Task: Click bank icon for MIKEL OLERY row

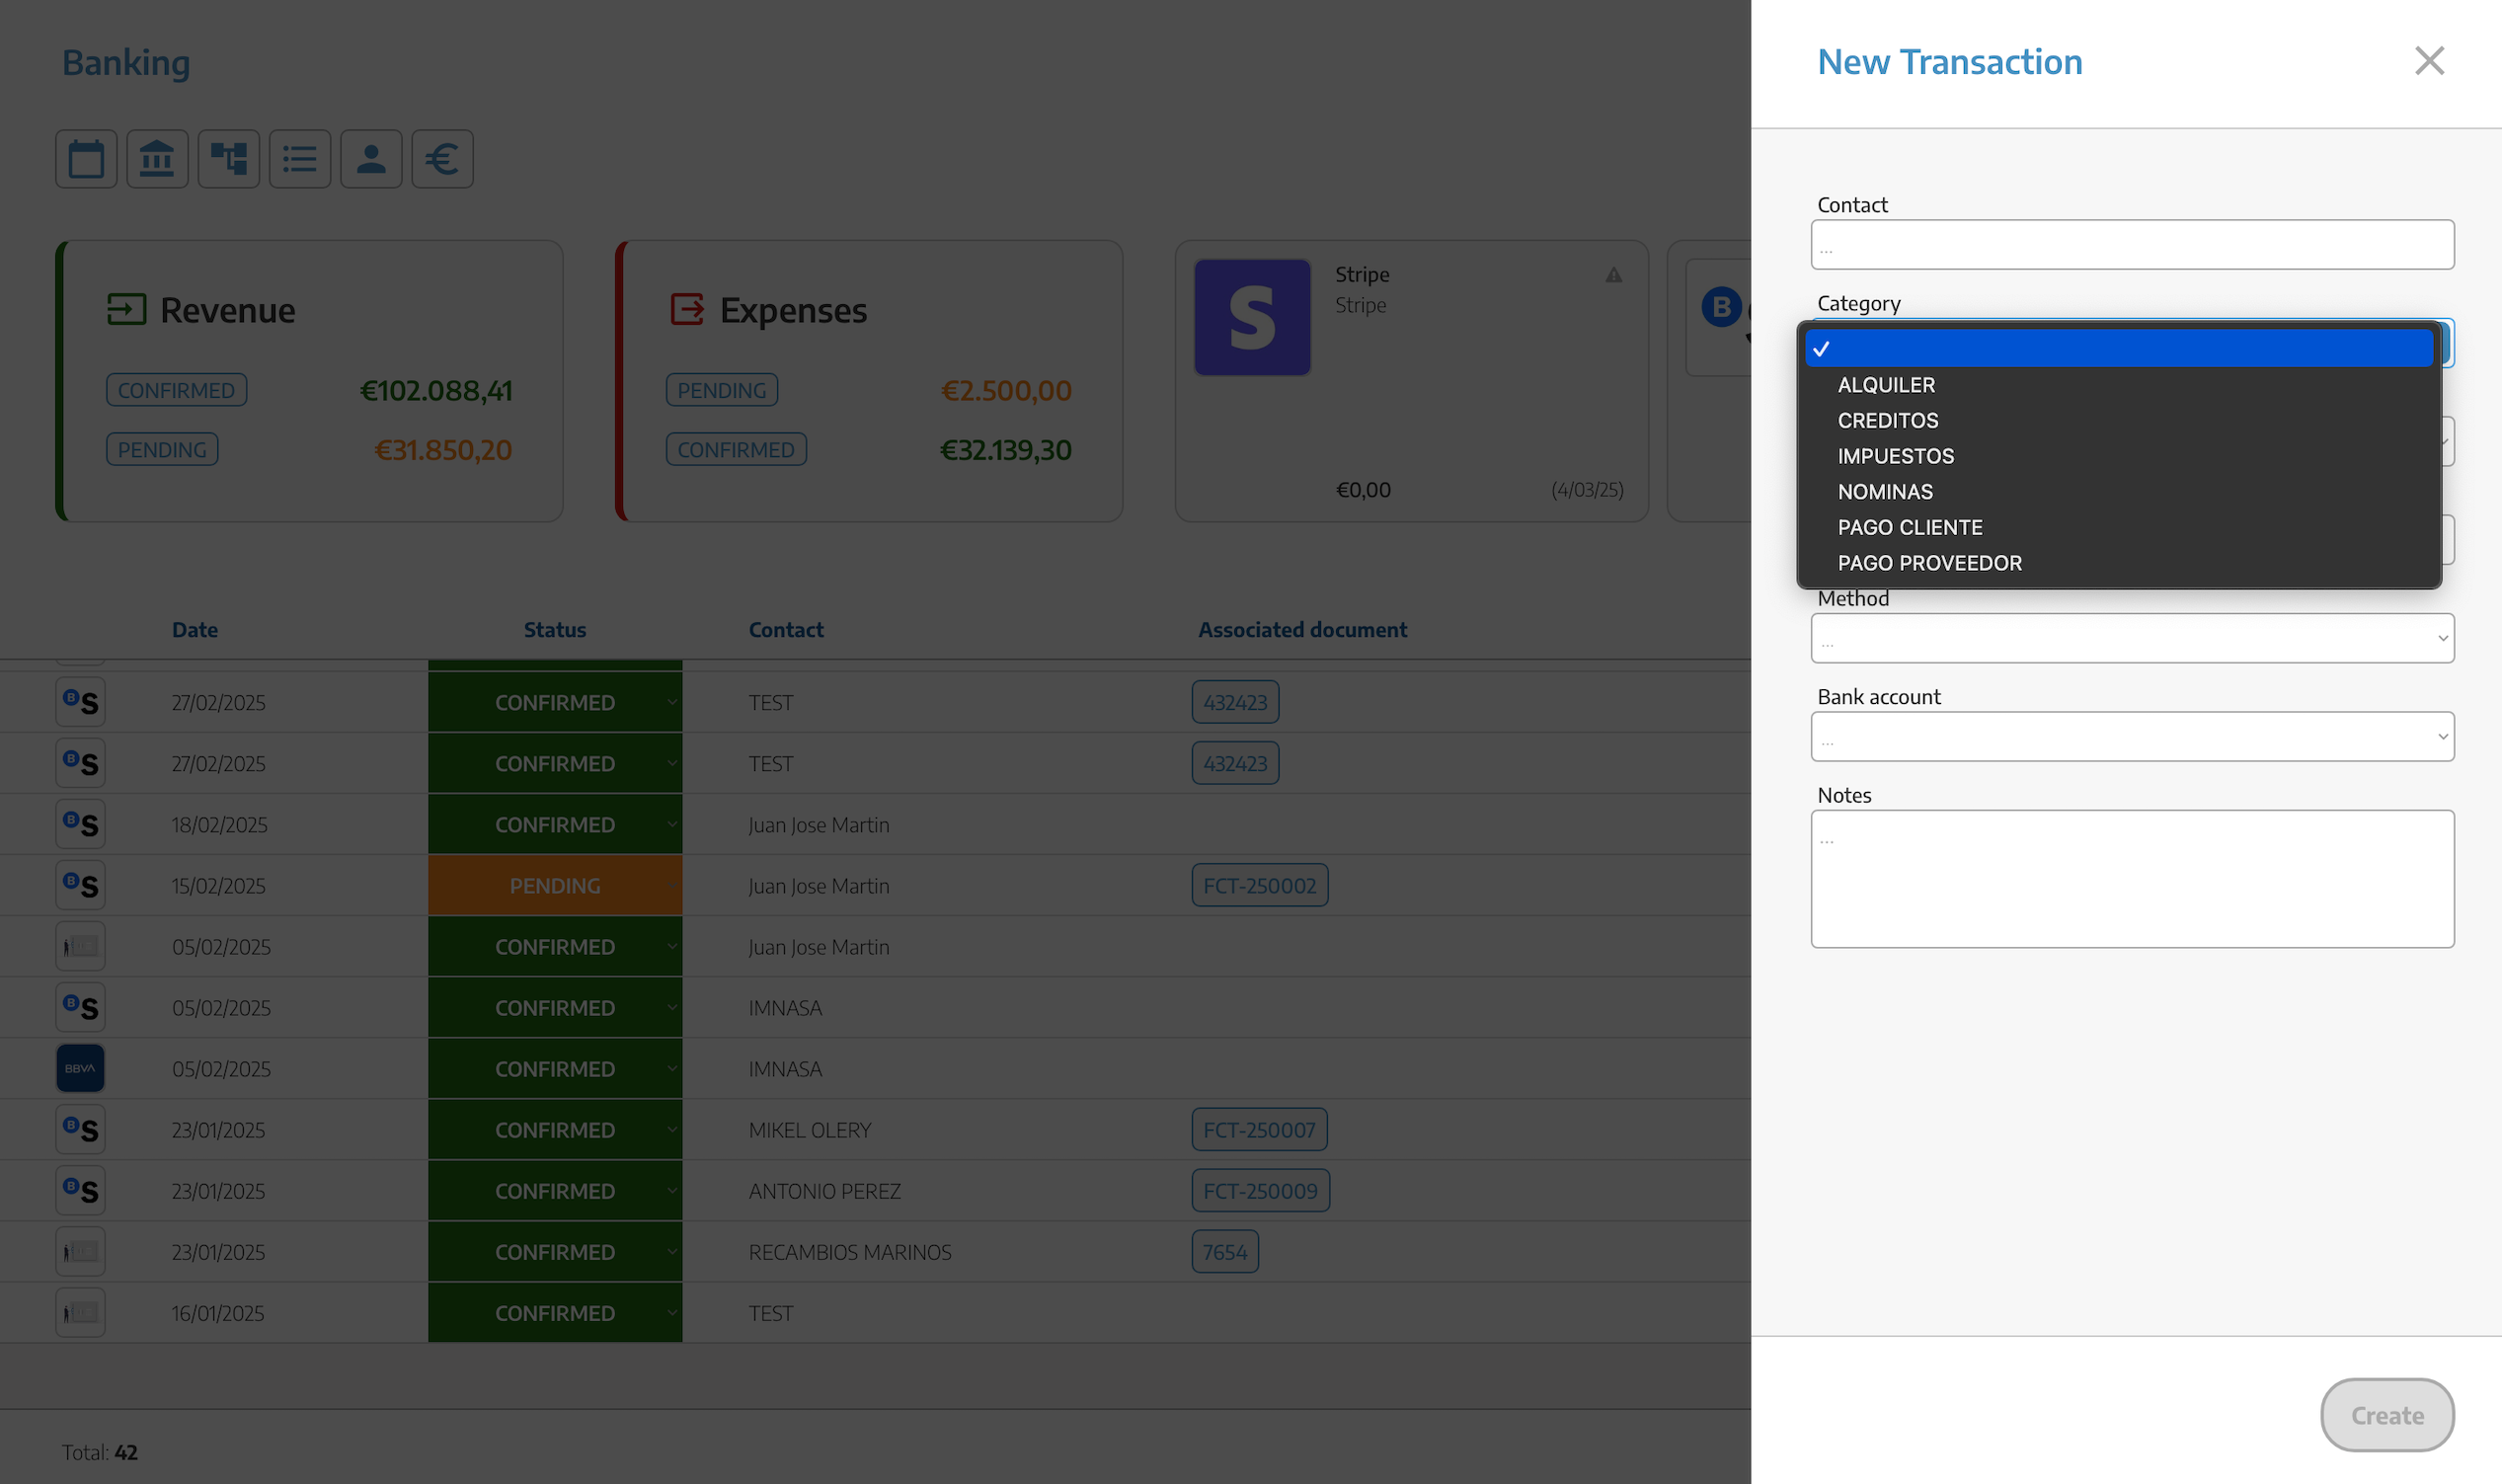Action: tap(80, 1130)
